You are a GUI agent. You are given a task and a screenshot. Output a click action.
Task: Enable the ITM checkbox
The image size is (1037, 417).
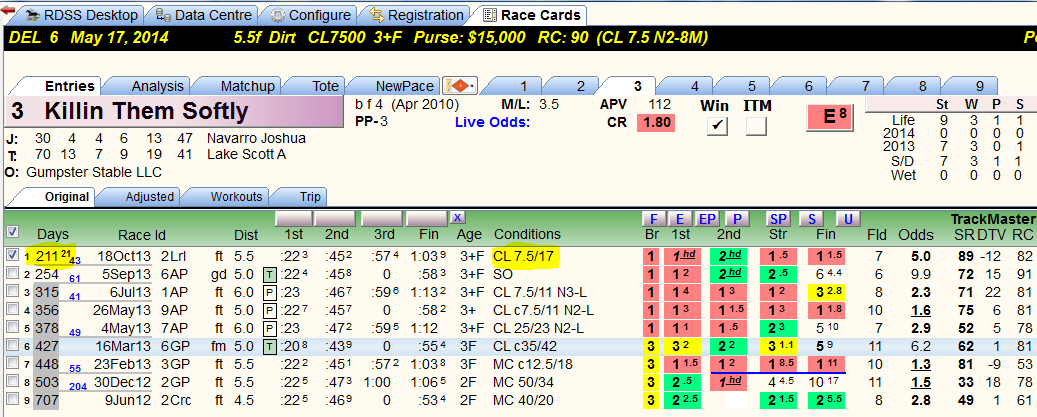click(757, 126)
